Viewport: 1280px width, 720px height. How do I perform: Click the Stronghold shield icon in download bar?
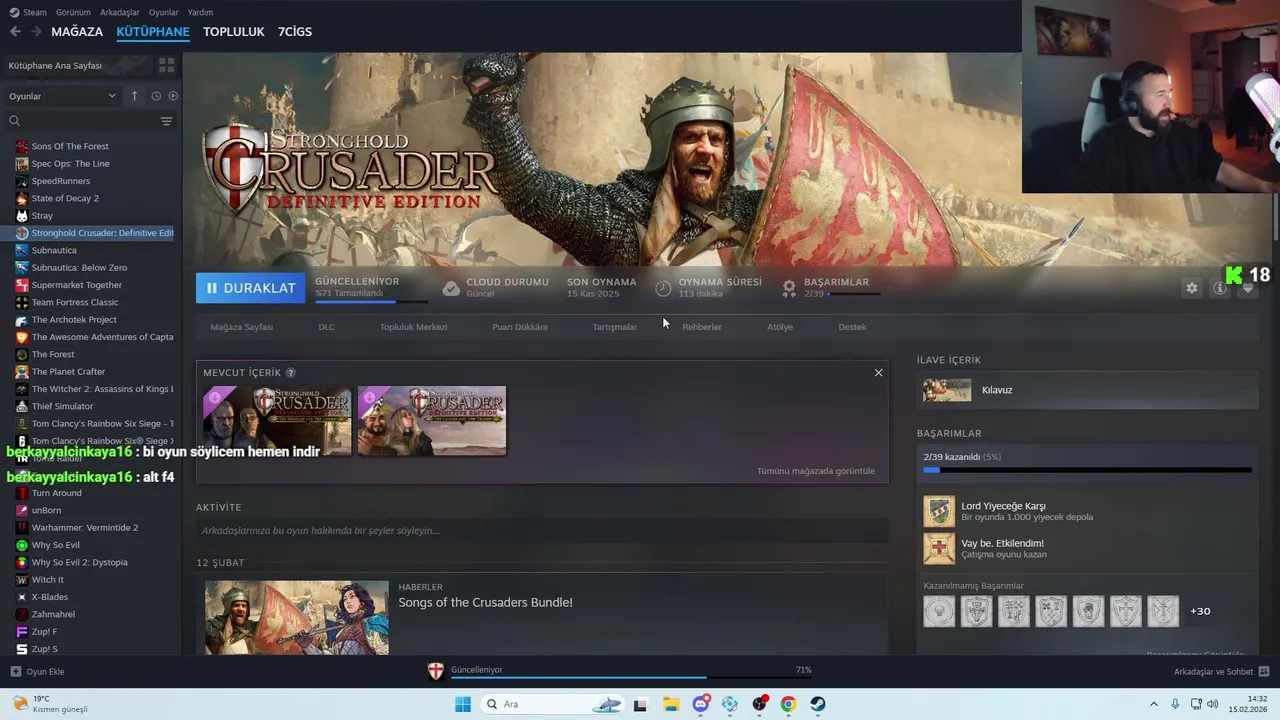(436, 672)
